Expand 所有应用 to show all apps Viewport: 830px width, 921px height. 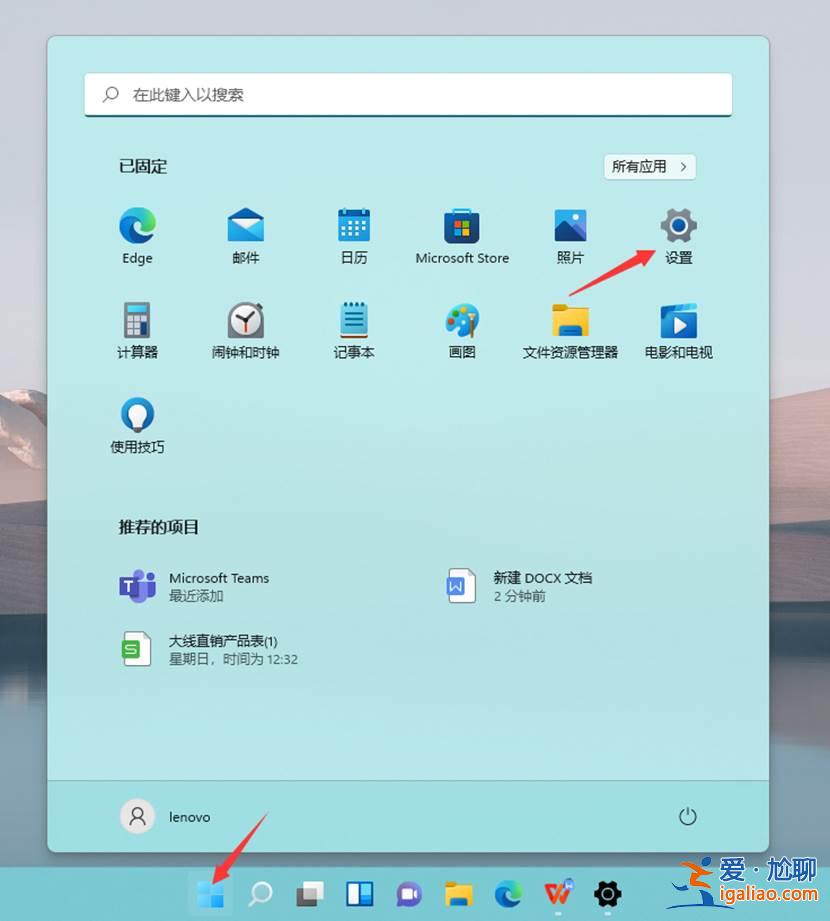pyautogui.click(x=648, y=166)
